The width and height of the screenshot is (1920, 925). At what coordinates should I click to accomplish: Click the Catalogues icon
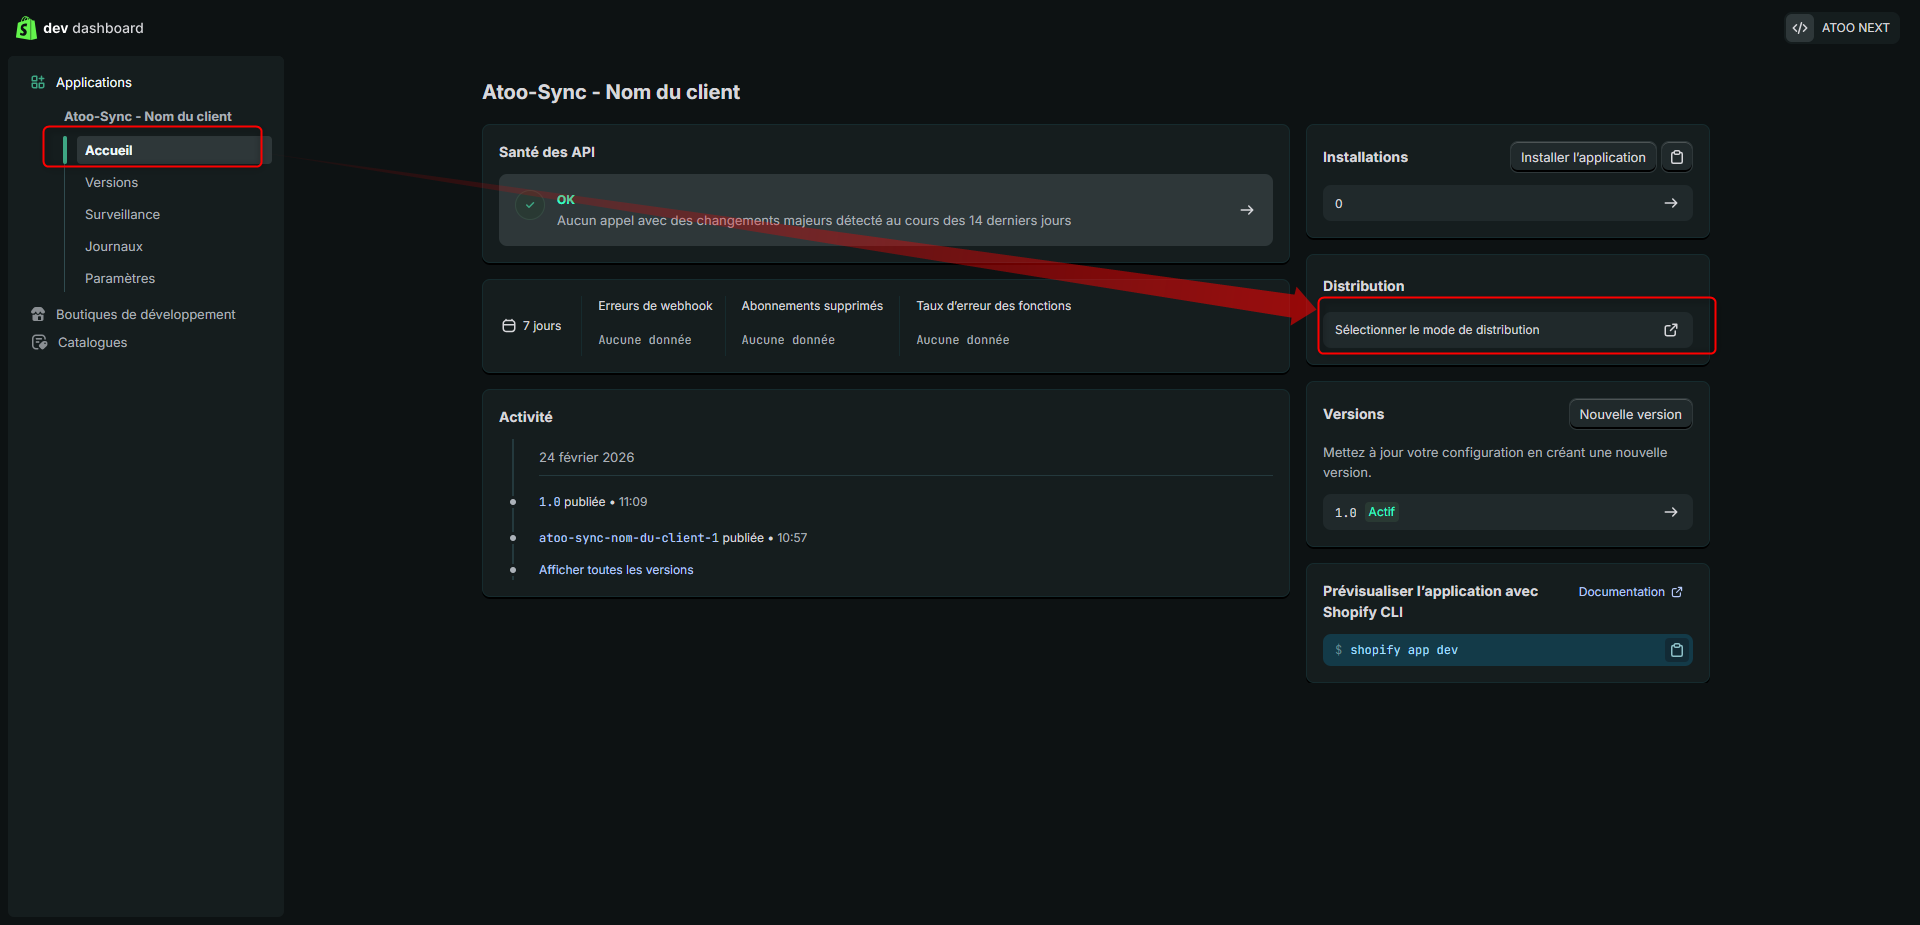click(39, 342)
